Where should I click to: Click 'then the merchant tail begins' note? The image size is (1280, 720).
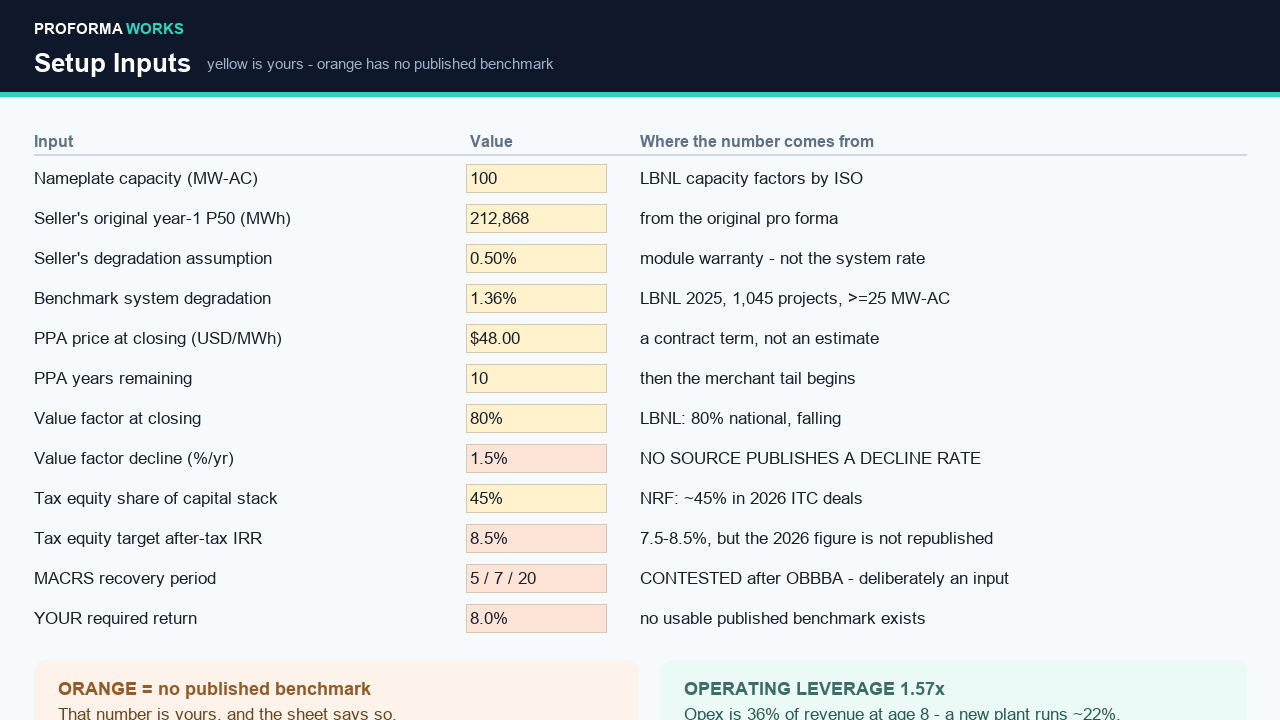[747, 378]
